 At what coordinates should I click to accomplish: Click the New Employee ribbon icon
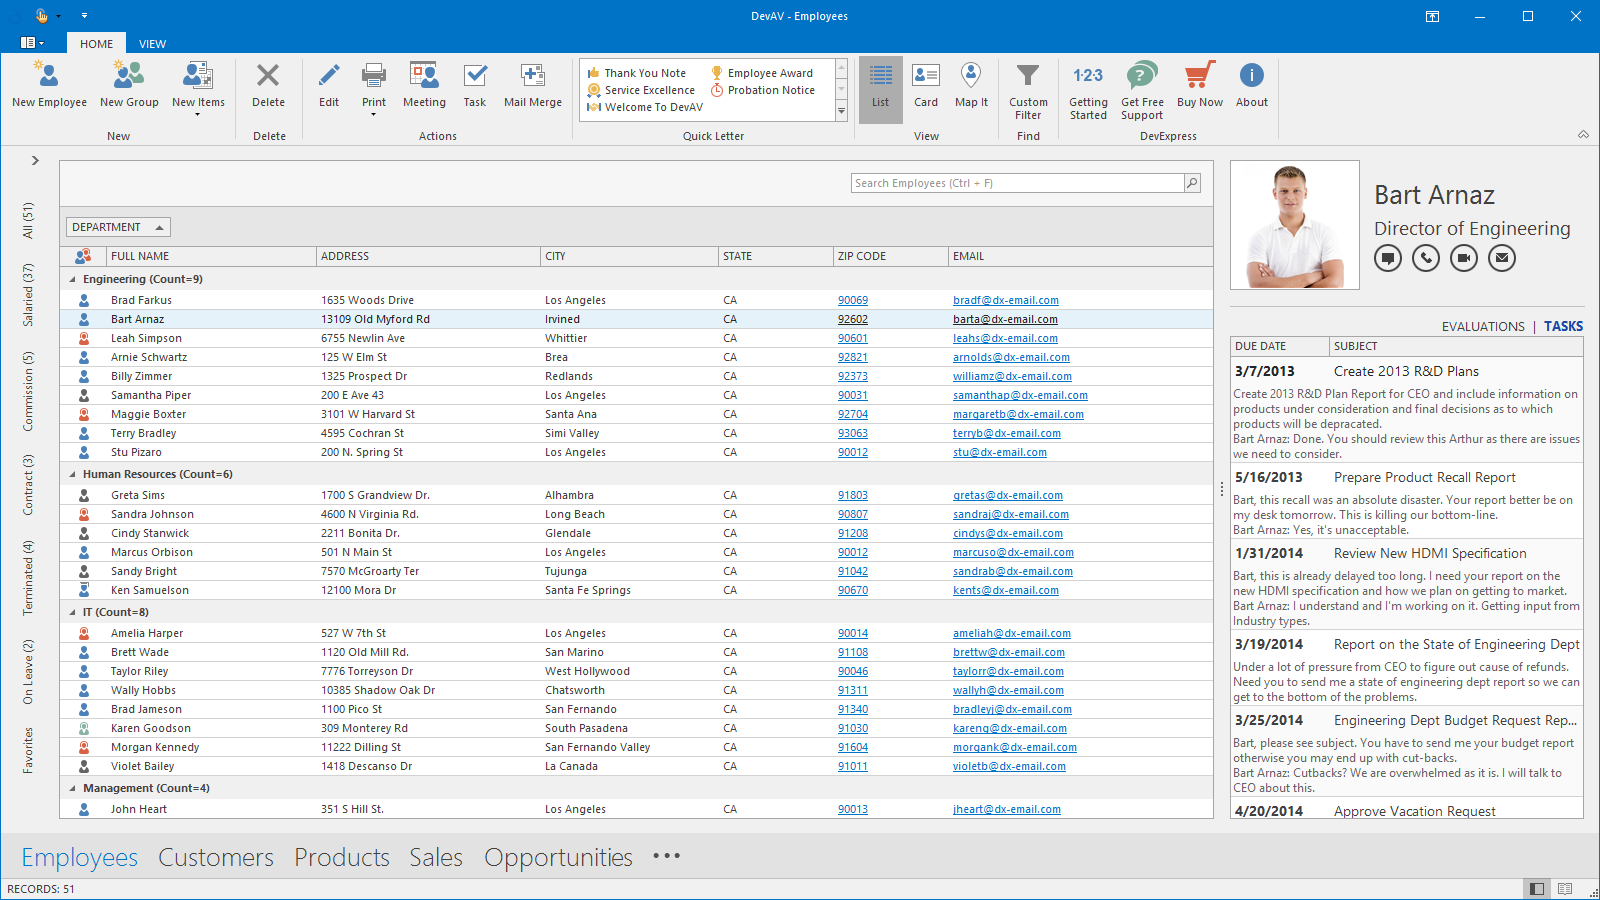click(x=49, y=84)
